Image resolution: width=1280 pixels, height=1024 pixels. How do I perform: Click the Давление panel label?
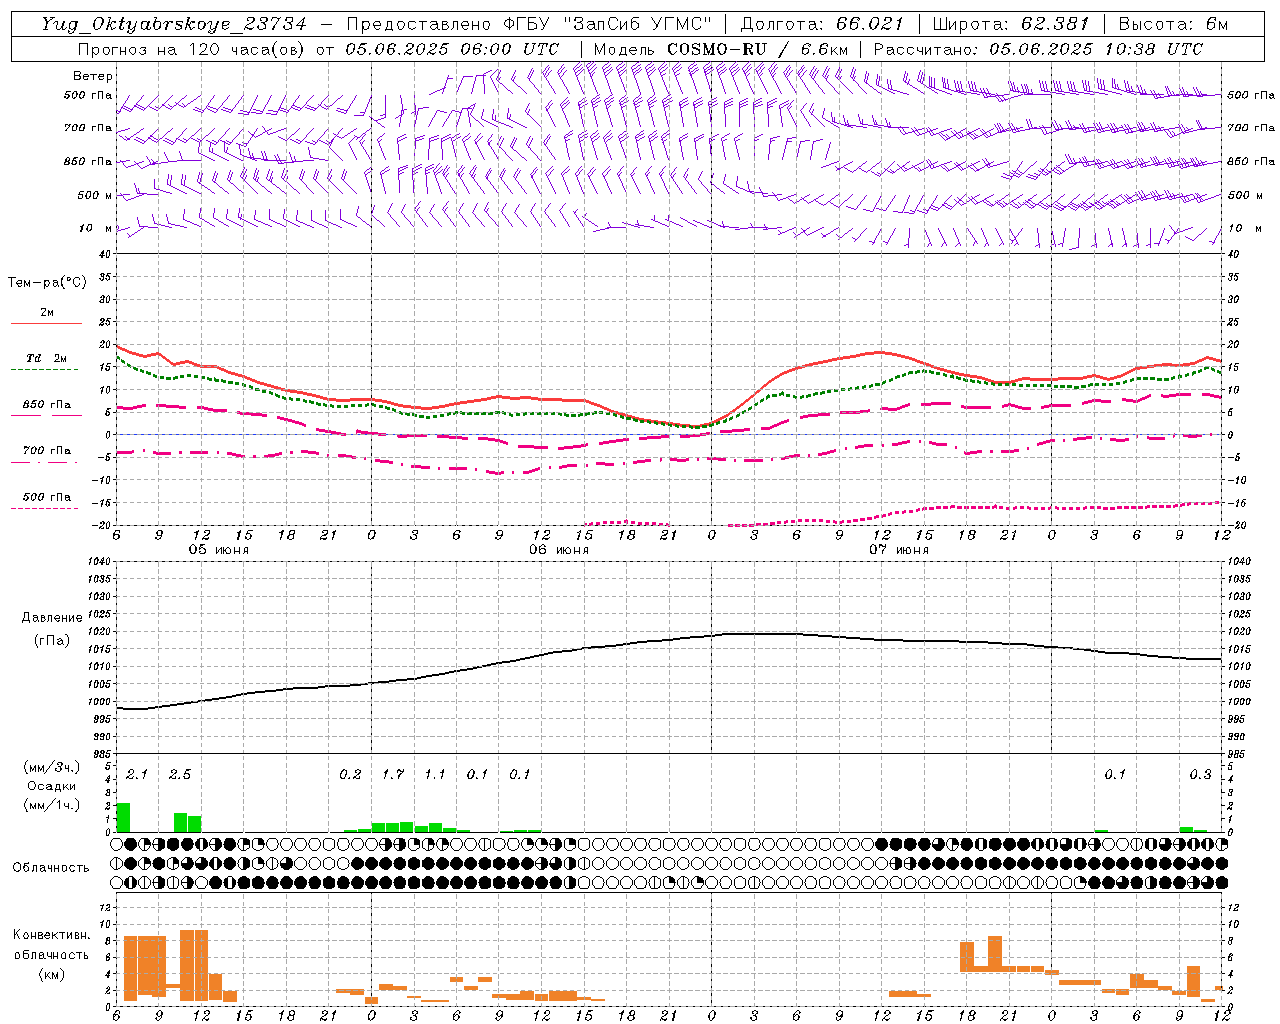[52, 618]
